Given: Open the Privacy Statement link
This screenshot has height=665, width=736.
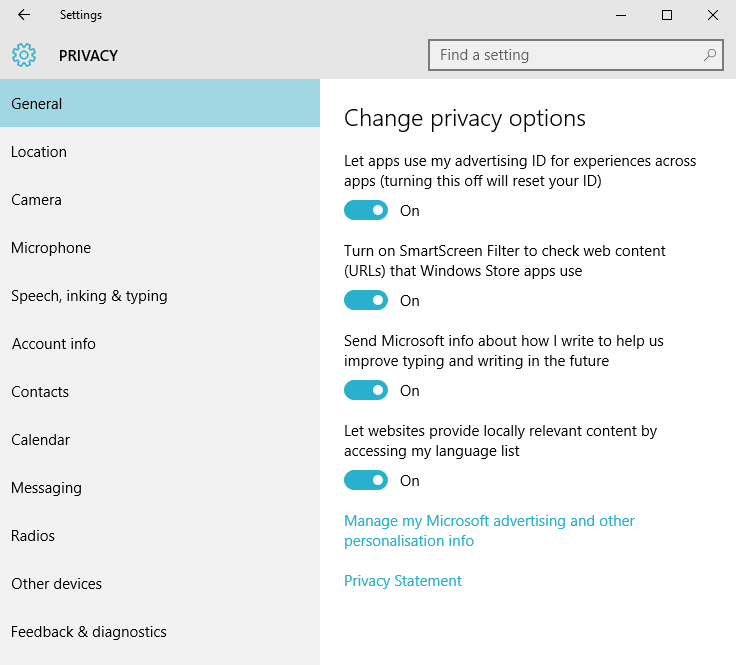Looking at the screenshot, I should (403, 581).
